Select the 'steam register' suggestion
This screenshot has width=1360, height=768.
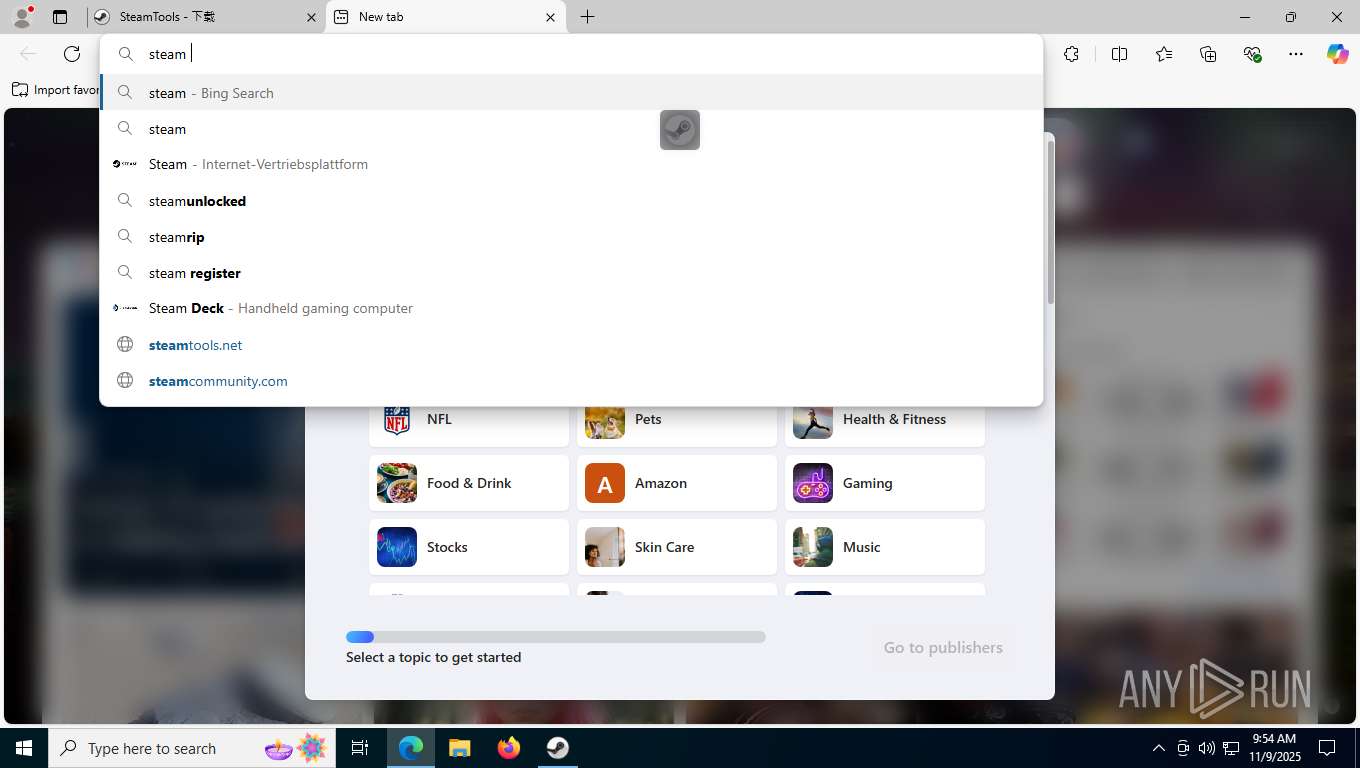pyautogui.click(x=571, y=273)
